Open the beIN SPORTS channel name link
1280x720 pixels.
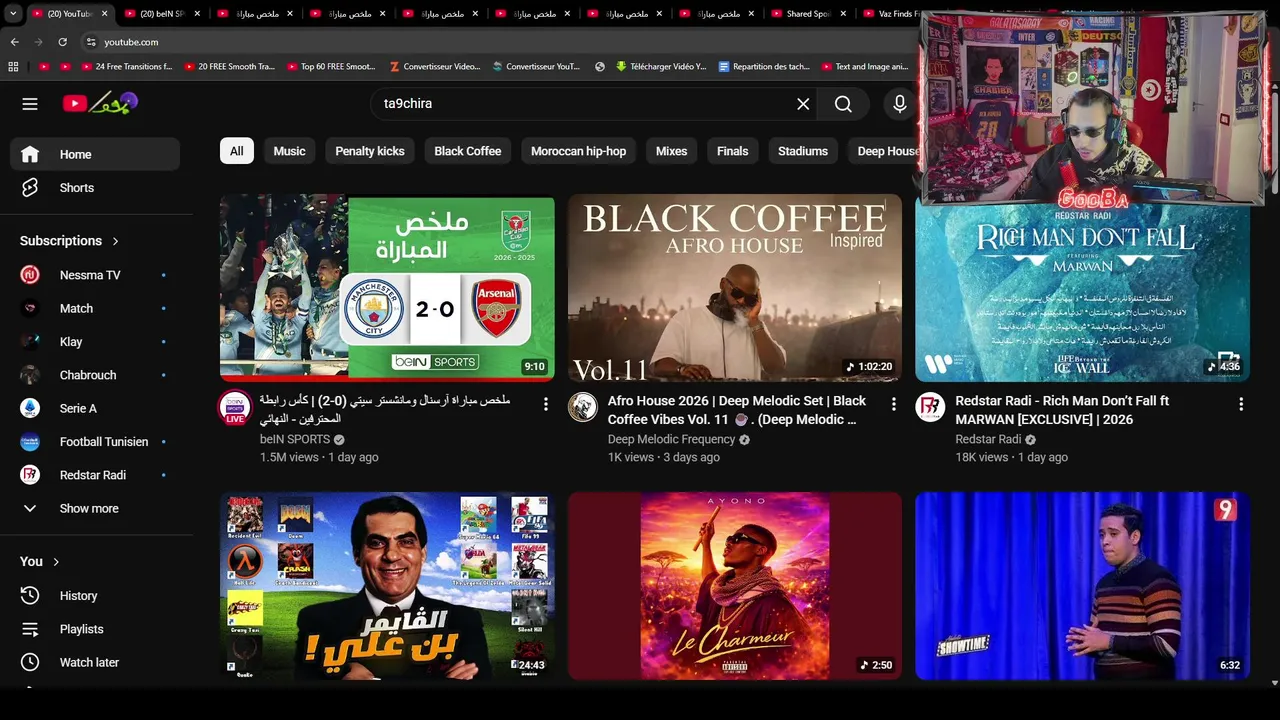[x=295, y=439]
